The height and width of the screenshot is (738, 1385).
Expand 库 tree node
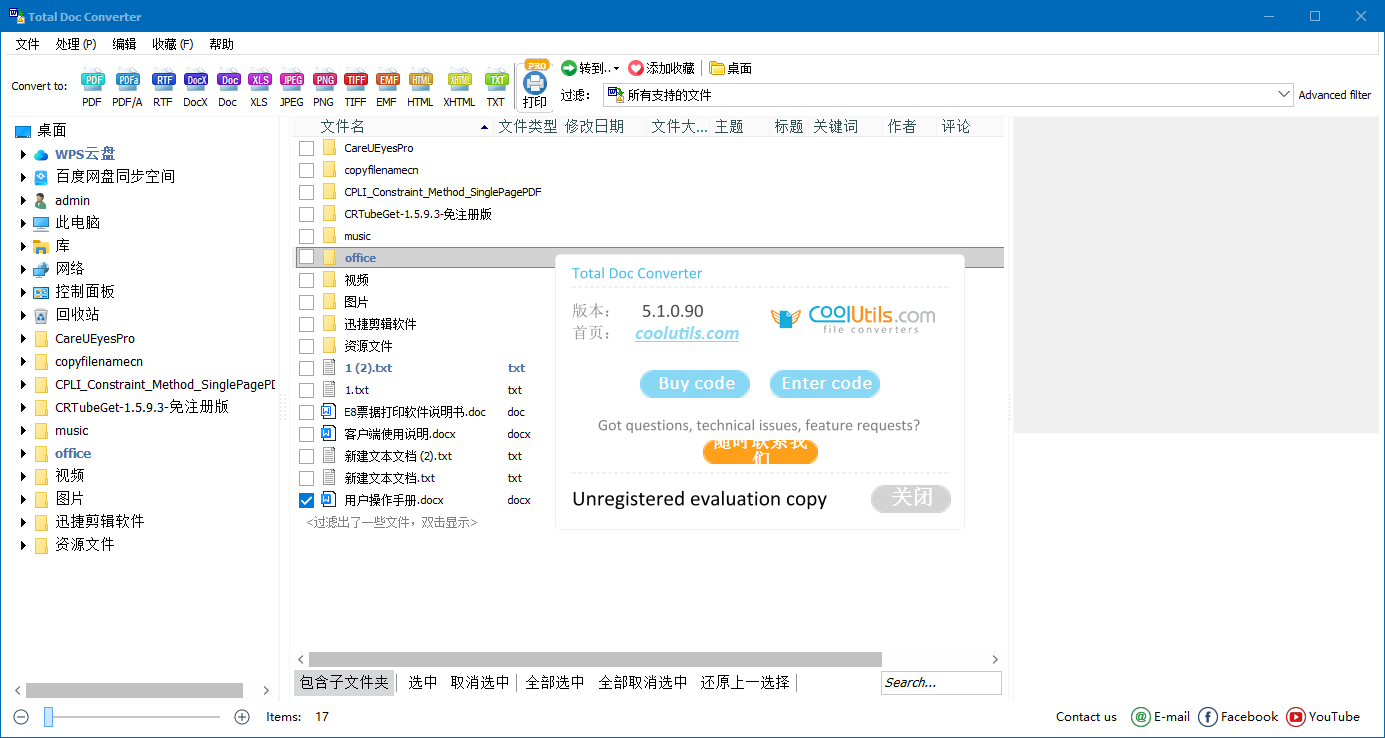tap(23, 246)
